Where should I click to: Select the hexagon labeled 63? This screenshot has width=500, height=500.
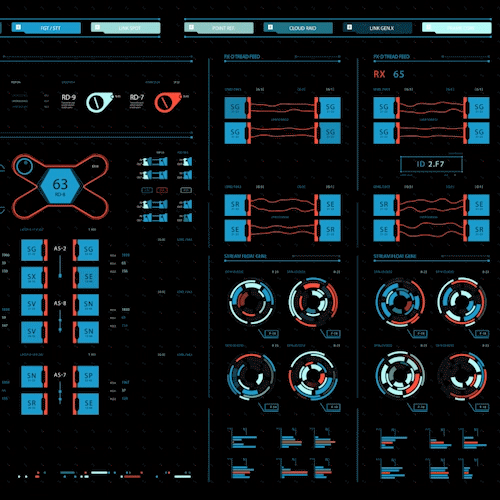tap(60, 186)
